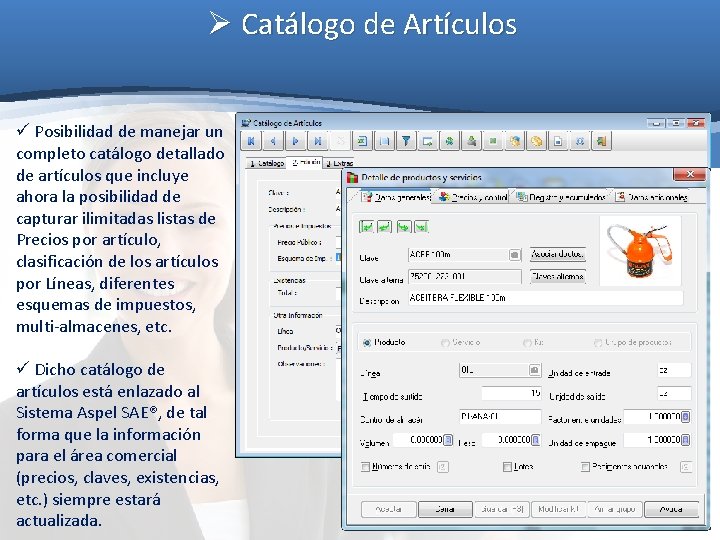720x540 pixels.
Task: Click the Control de almacén field
Action: [x=500, y=416]
